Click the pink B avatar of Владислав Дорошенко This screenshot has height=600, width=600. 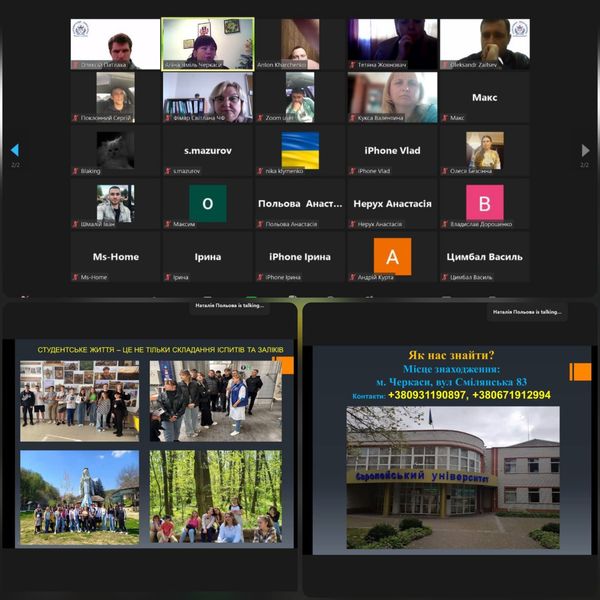[485, 203]
